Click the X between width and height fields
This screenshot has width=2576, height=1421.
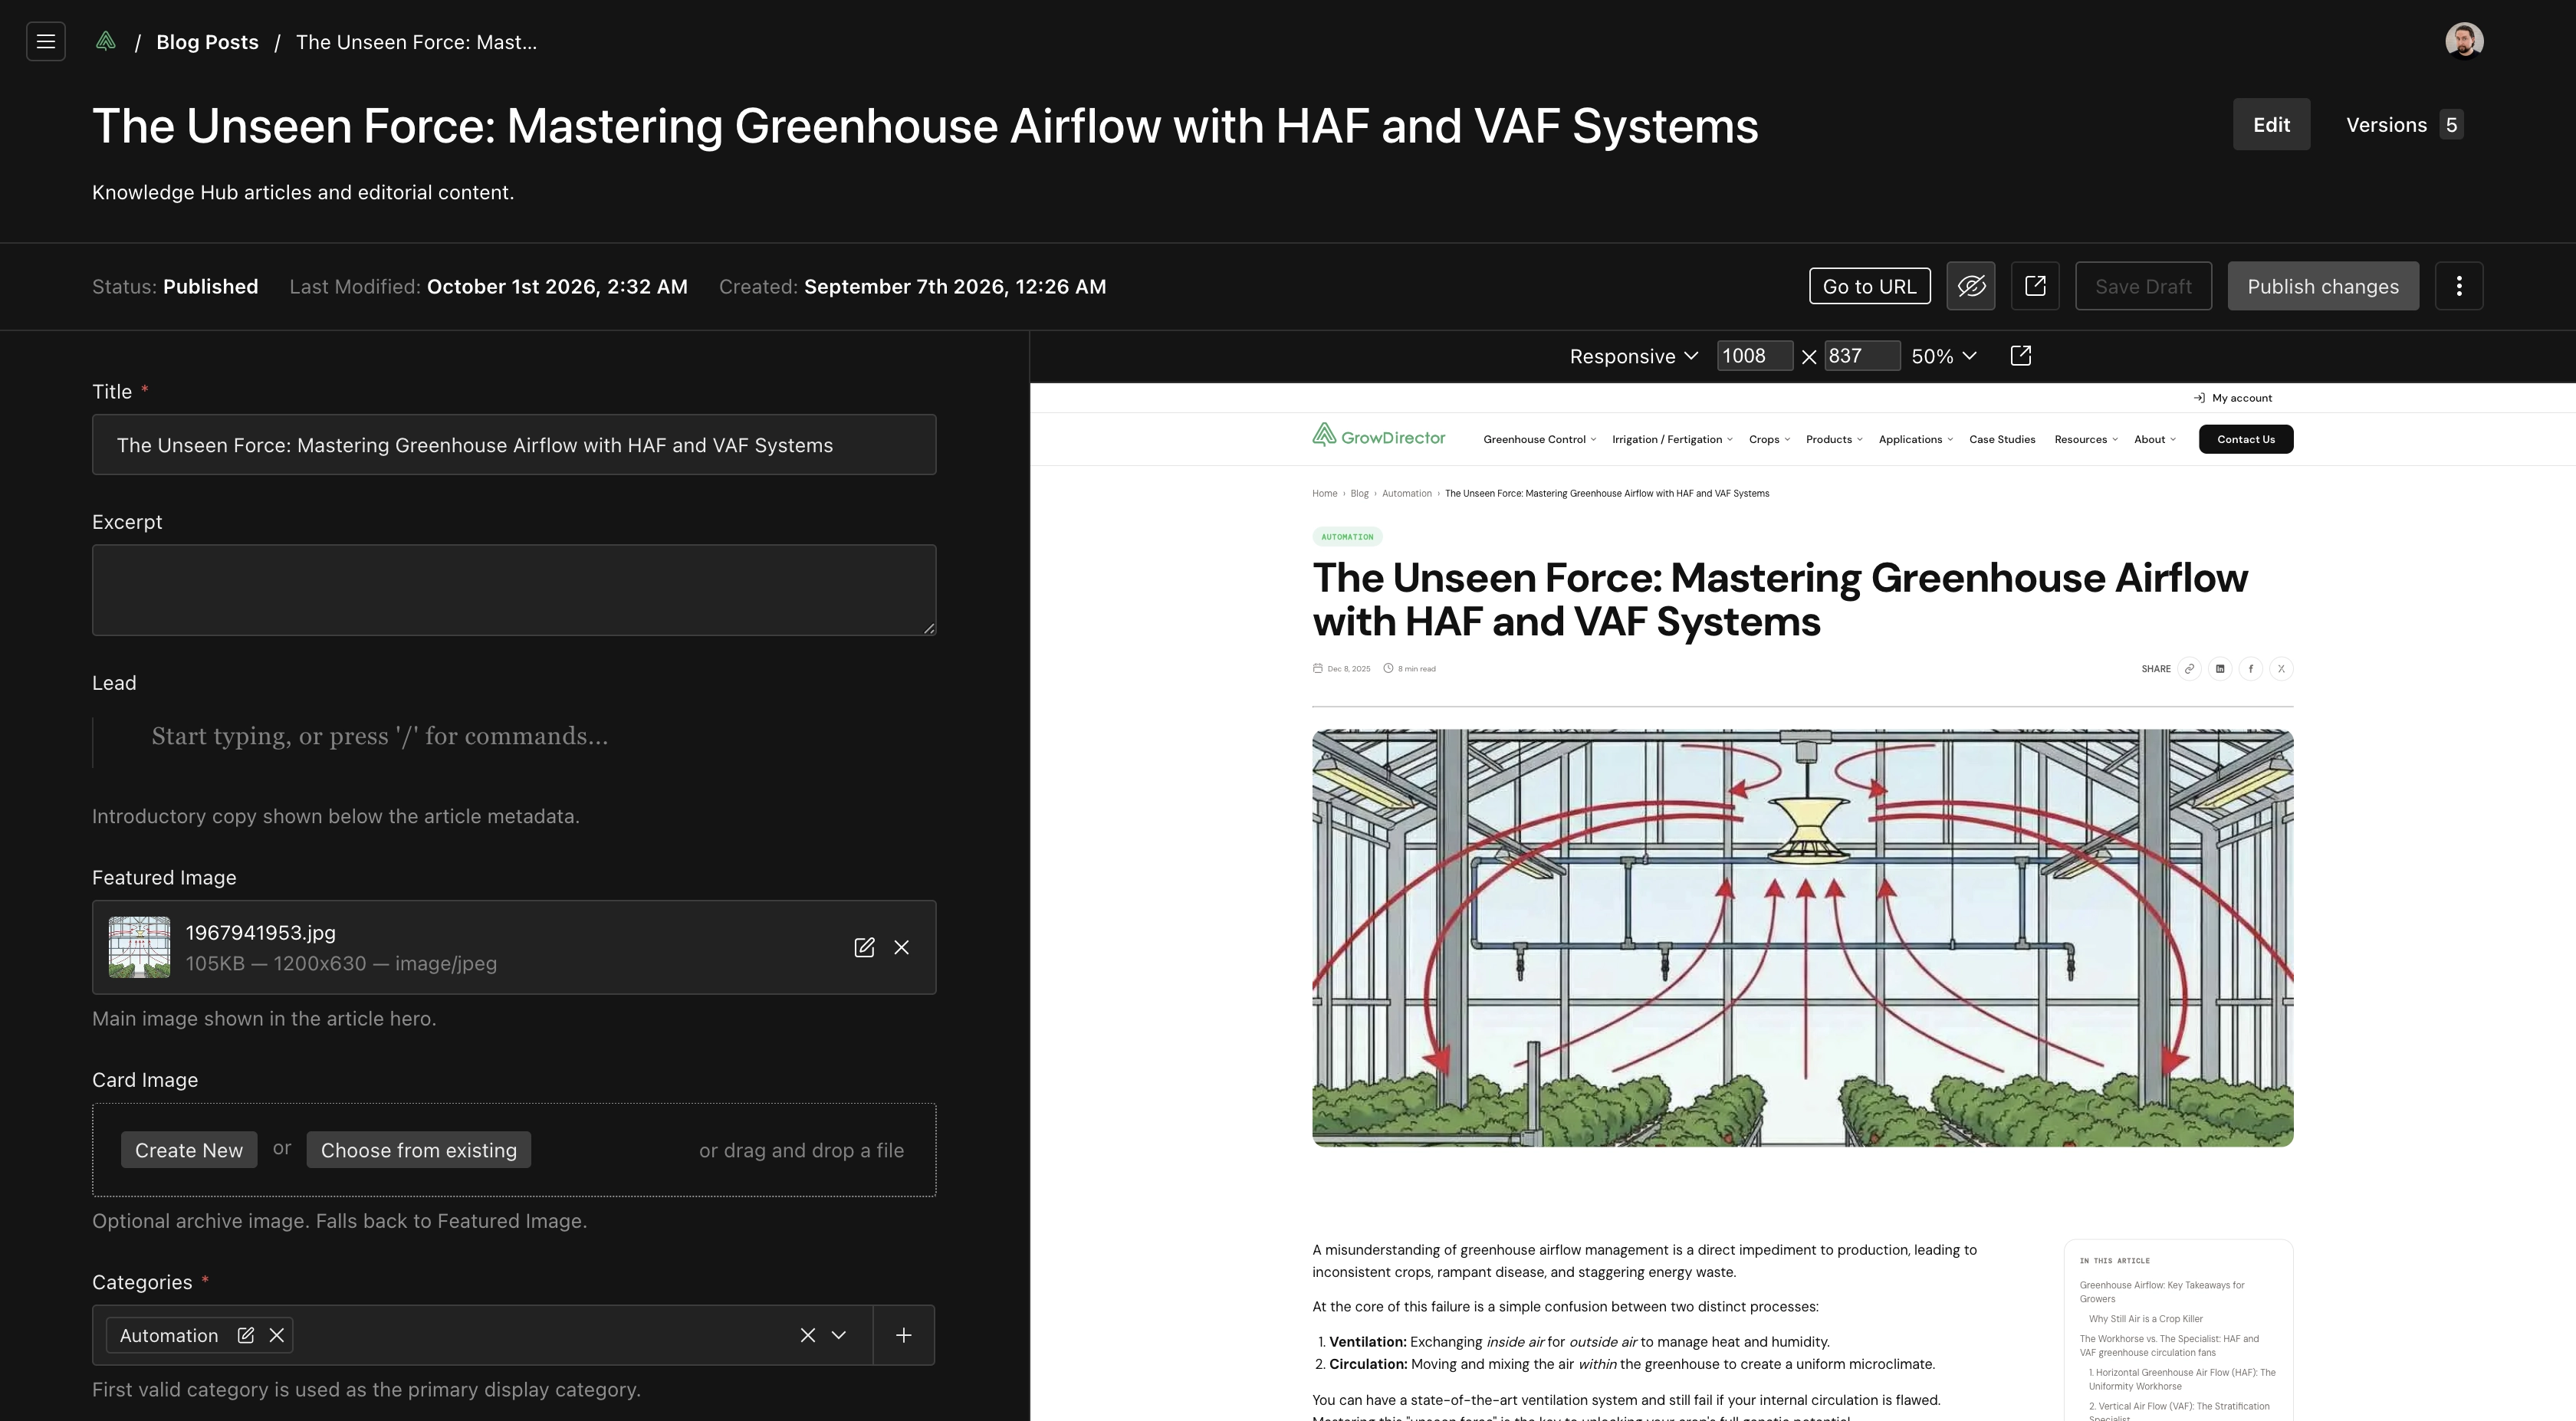coord(1809,357)
